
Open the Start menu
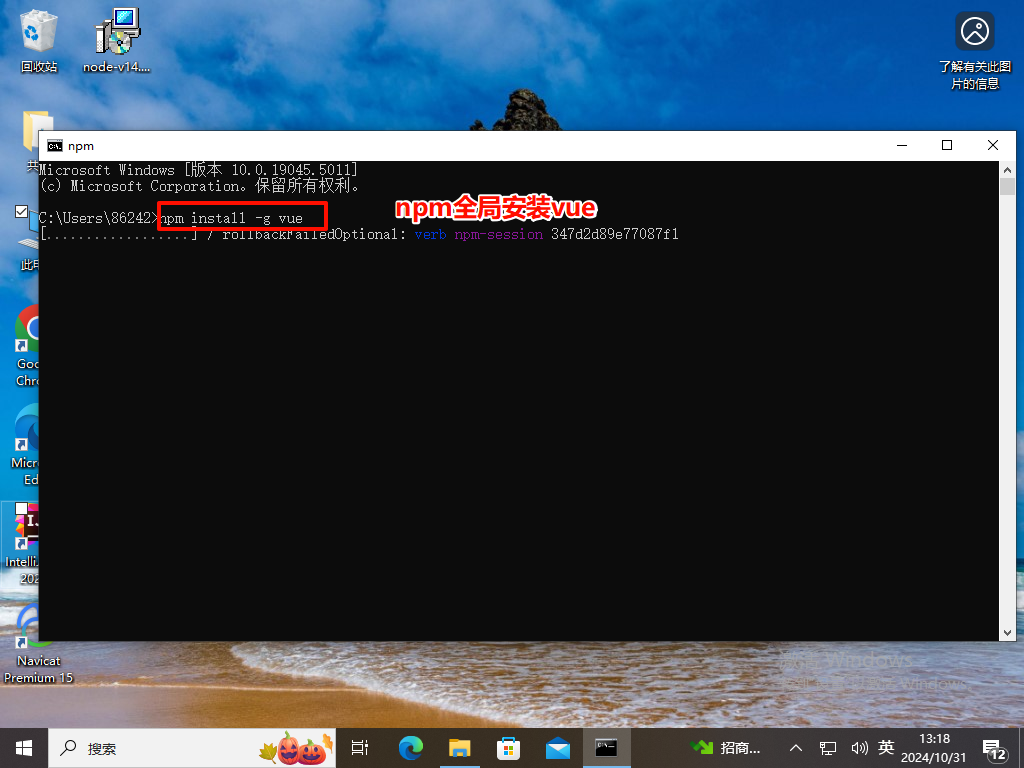point(22,747)
